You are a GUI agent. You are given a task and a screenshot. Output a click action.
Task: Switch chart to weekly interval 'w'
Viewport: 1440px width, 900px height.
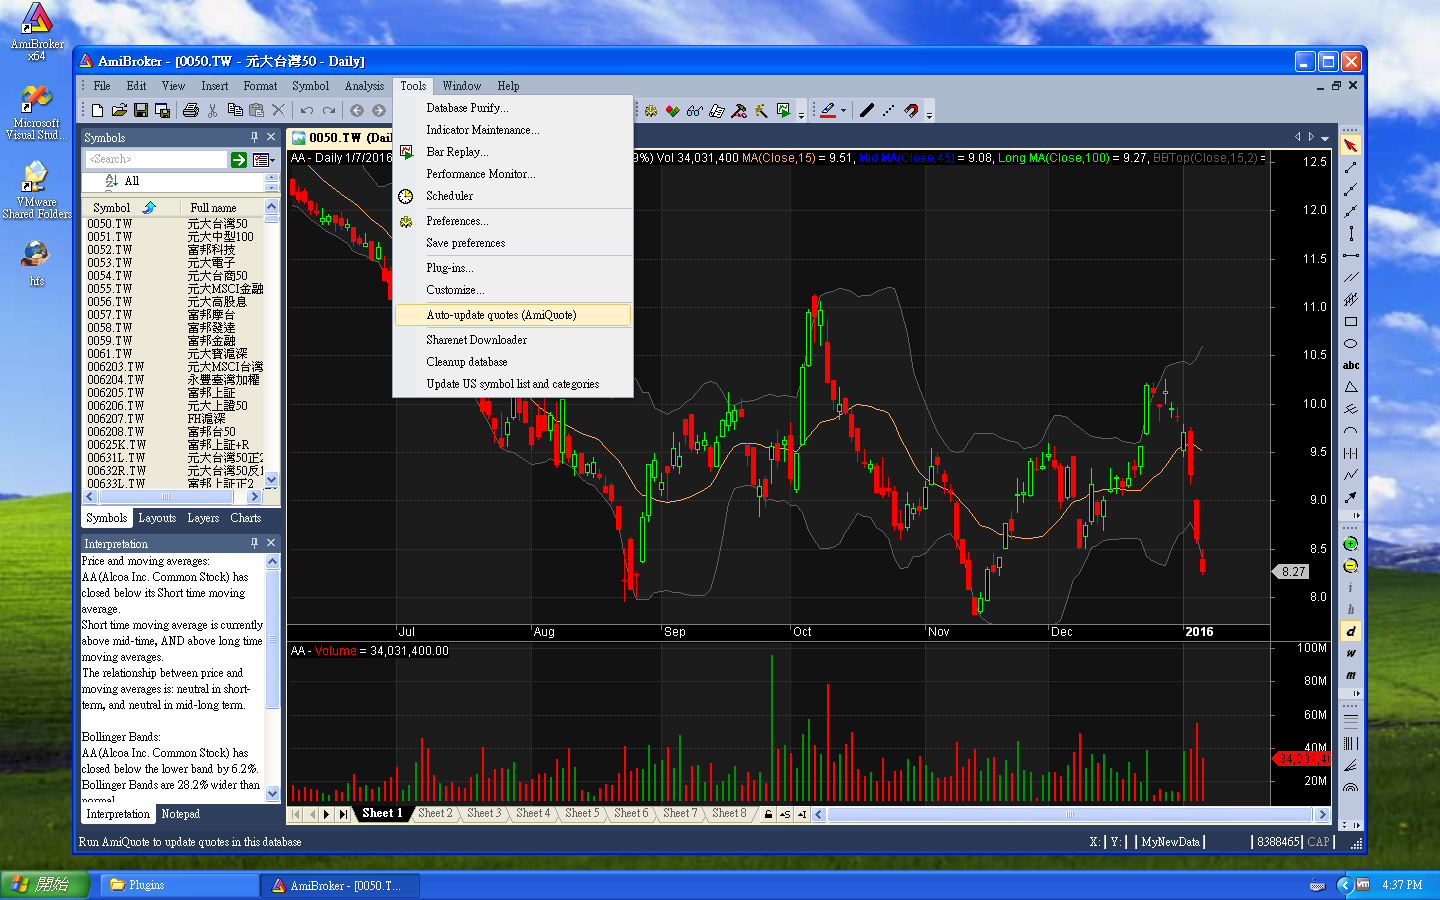pyautogui.click(x=1351, y=653)
